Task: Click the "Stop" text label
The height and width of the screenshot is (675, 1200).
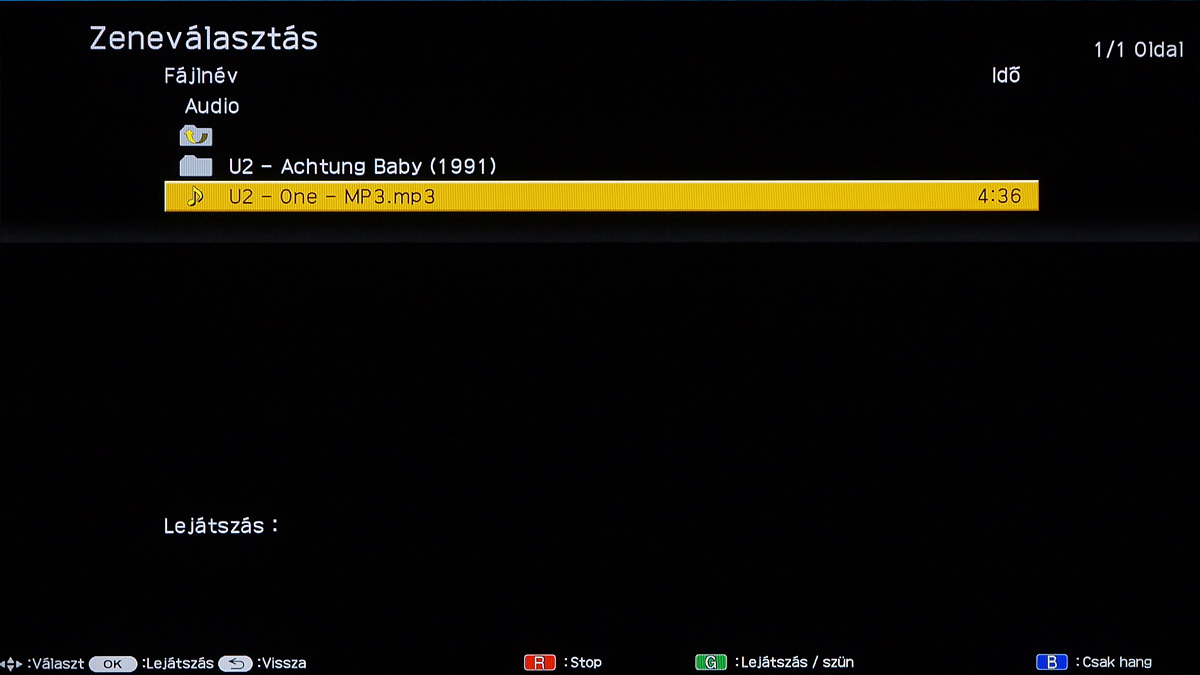Action: tap(585, 663)
